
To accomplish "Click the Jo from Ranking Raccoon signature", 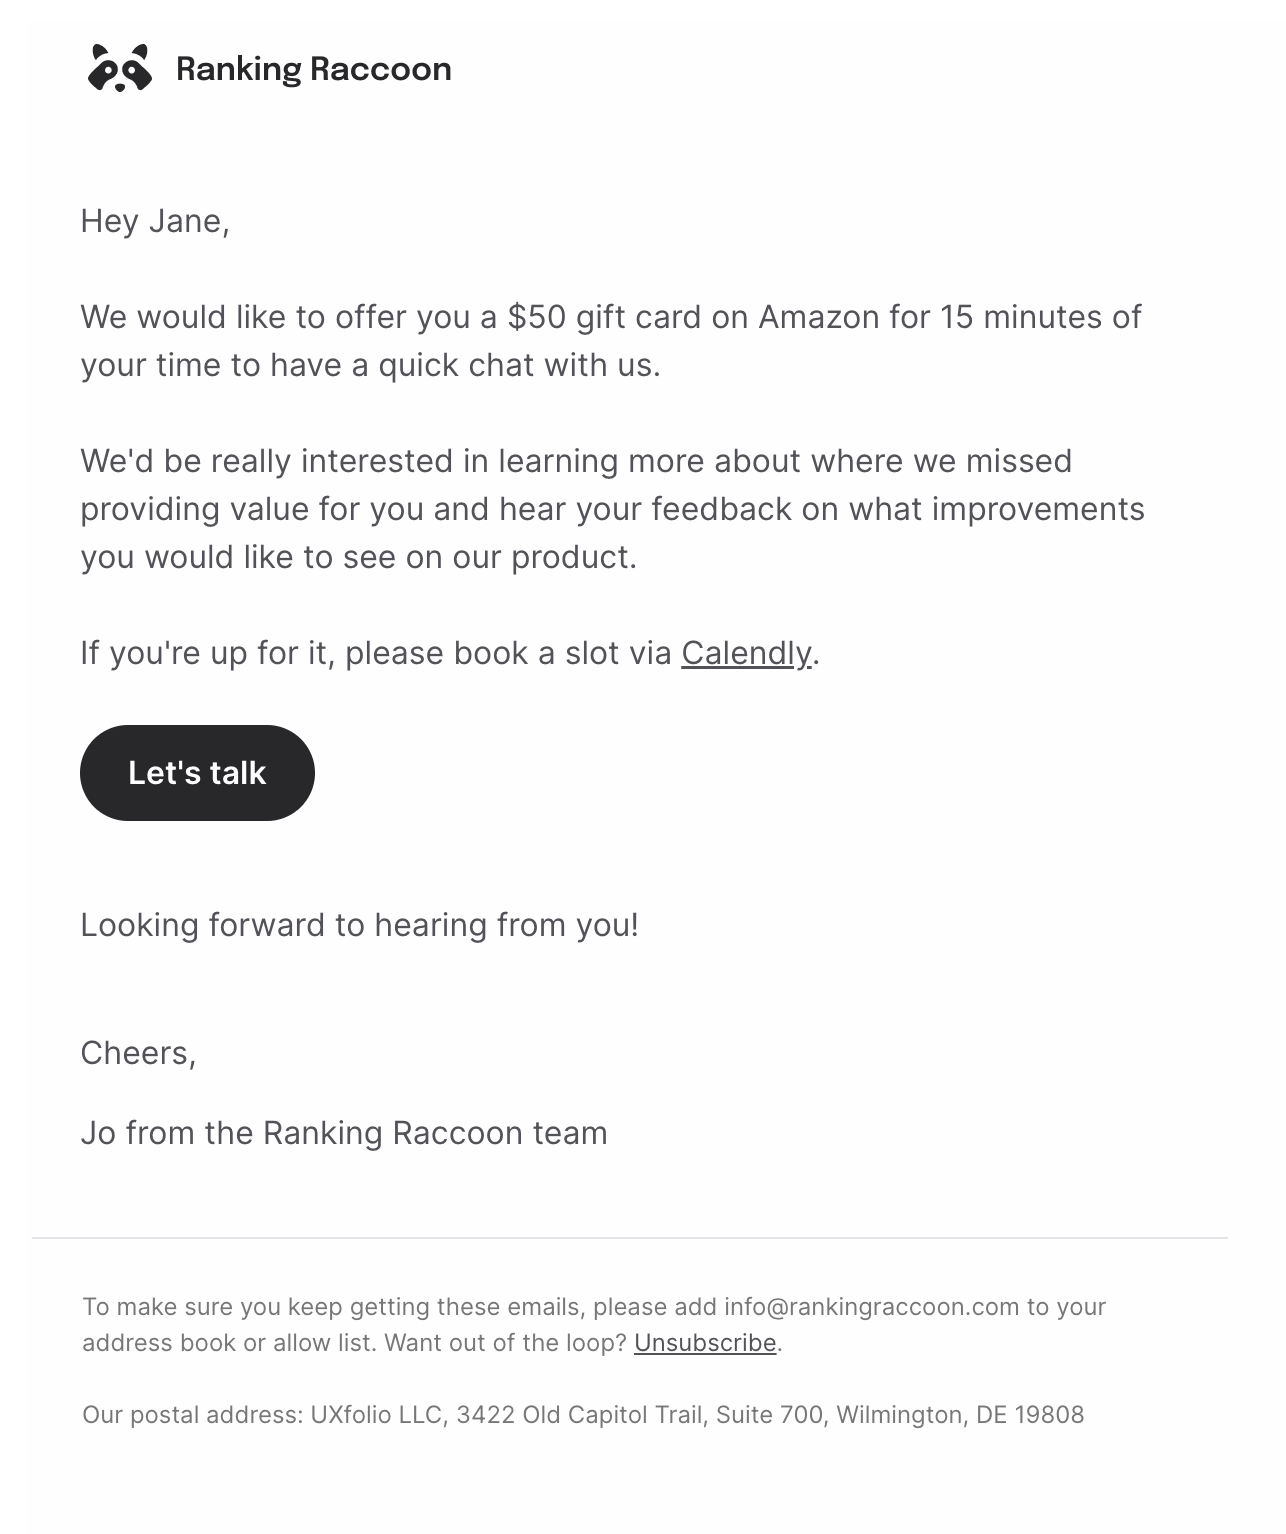I will point(345,1133).
